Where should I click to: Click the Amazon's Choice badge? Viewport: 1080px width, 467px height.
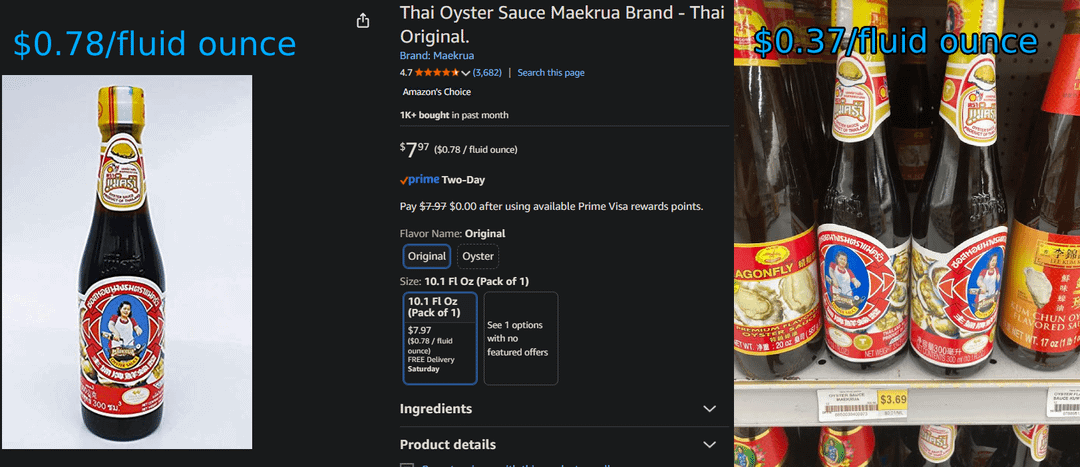click(x=436, y=92)
